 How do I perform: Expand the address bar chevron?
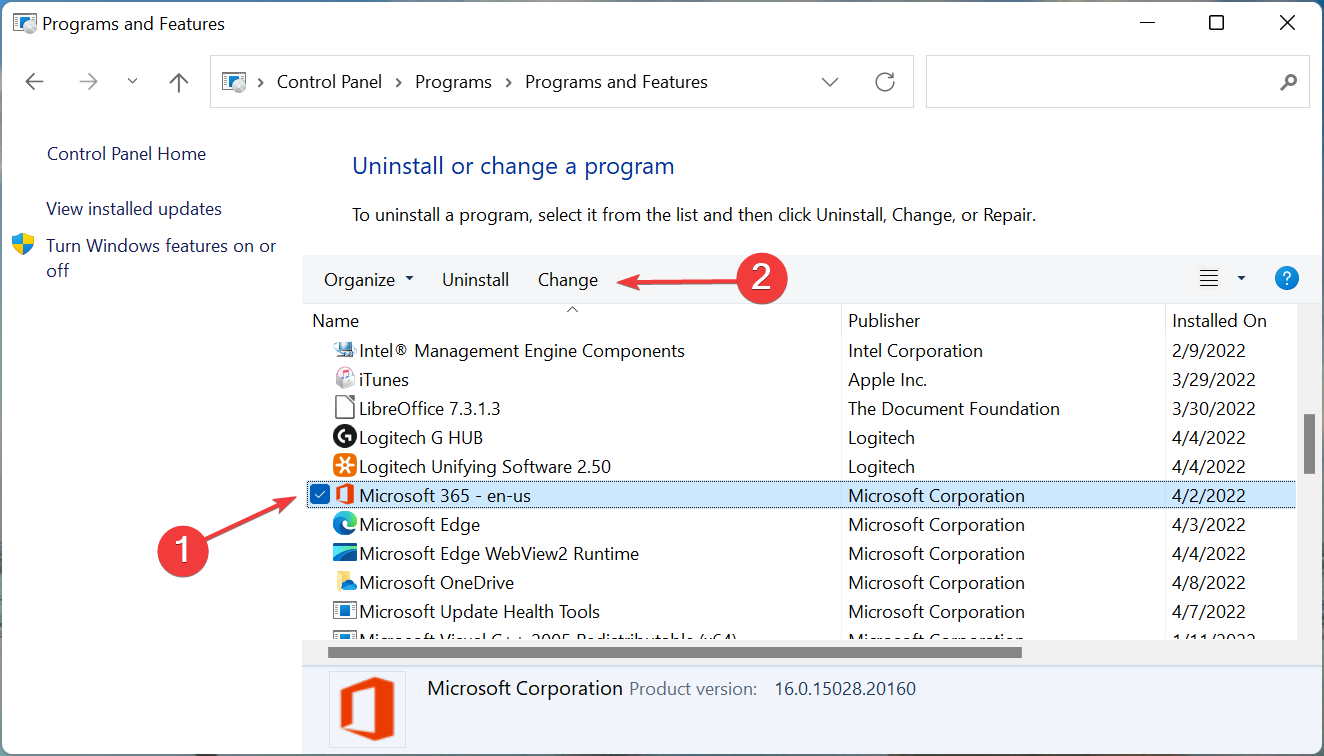coord(829,81)
